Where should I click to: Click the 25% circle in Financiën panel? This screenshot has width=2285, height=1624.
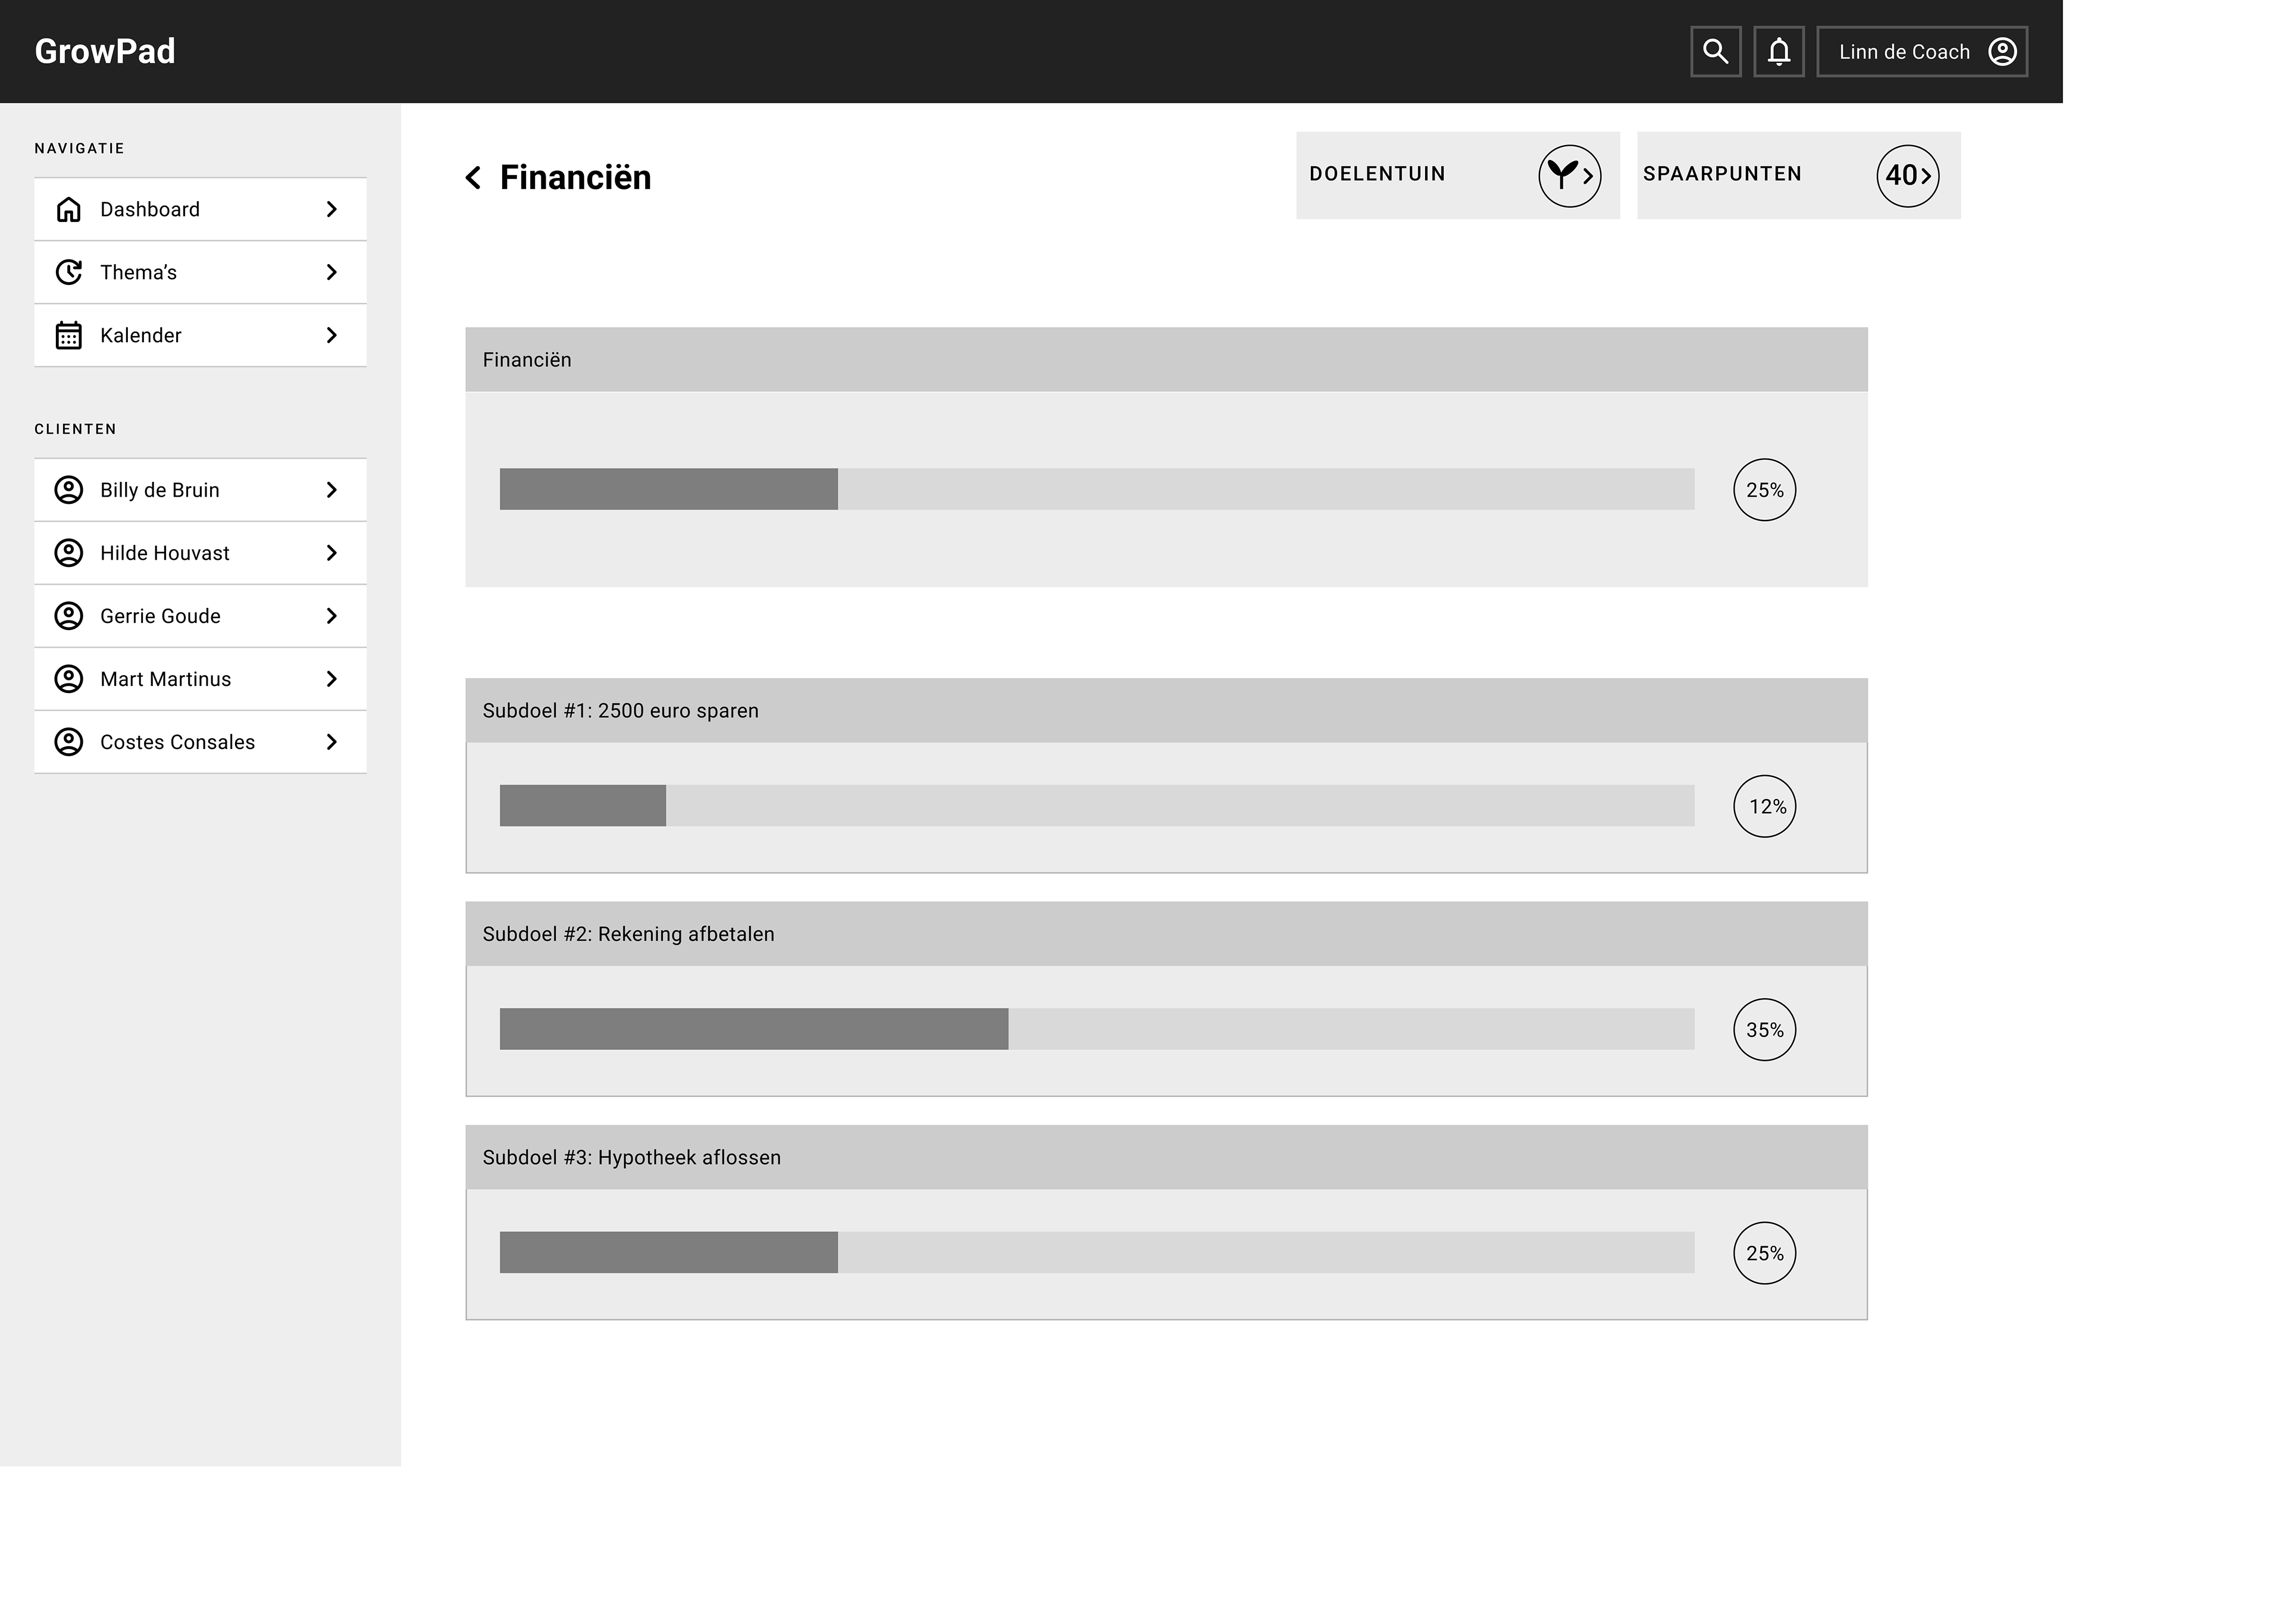coord(1764,490)
